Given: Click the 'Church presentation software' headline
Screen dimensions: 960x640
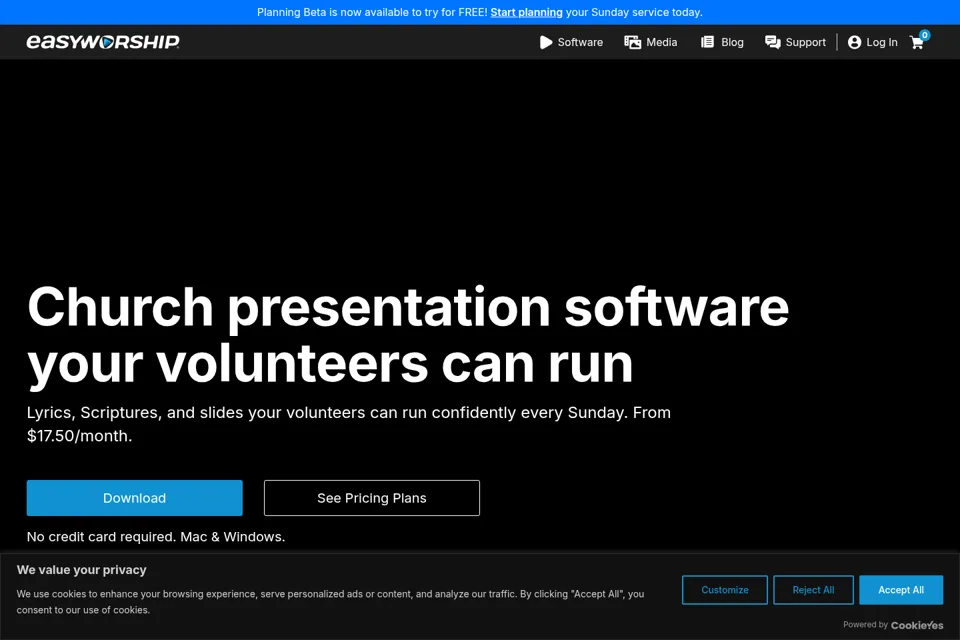Looking at the screenshot, I should (x=408, y=307).
